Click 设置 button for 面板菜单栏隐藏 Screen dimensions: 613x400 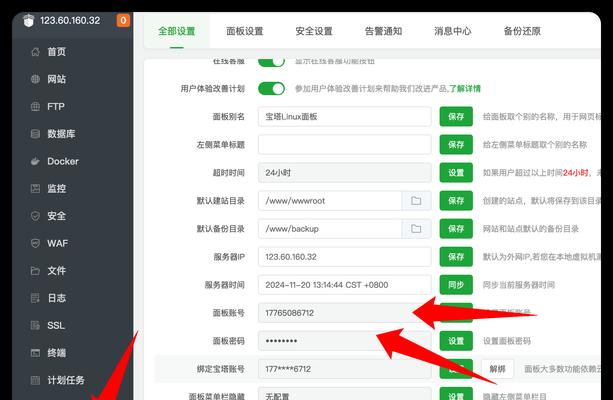tap(456, 394)
